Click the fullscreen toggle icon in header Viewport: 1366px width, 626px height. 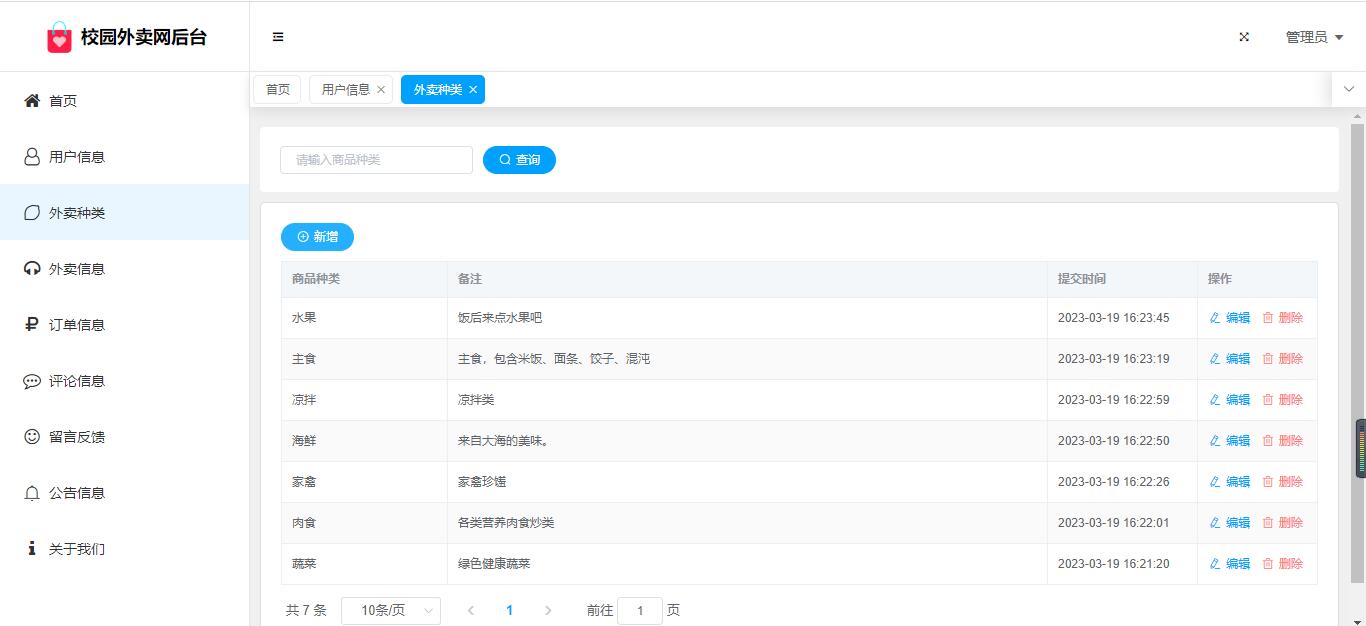click(1244, 37)
